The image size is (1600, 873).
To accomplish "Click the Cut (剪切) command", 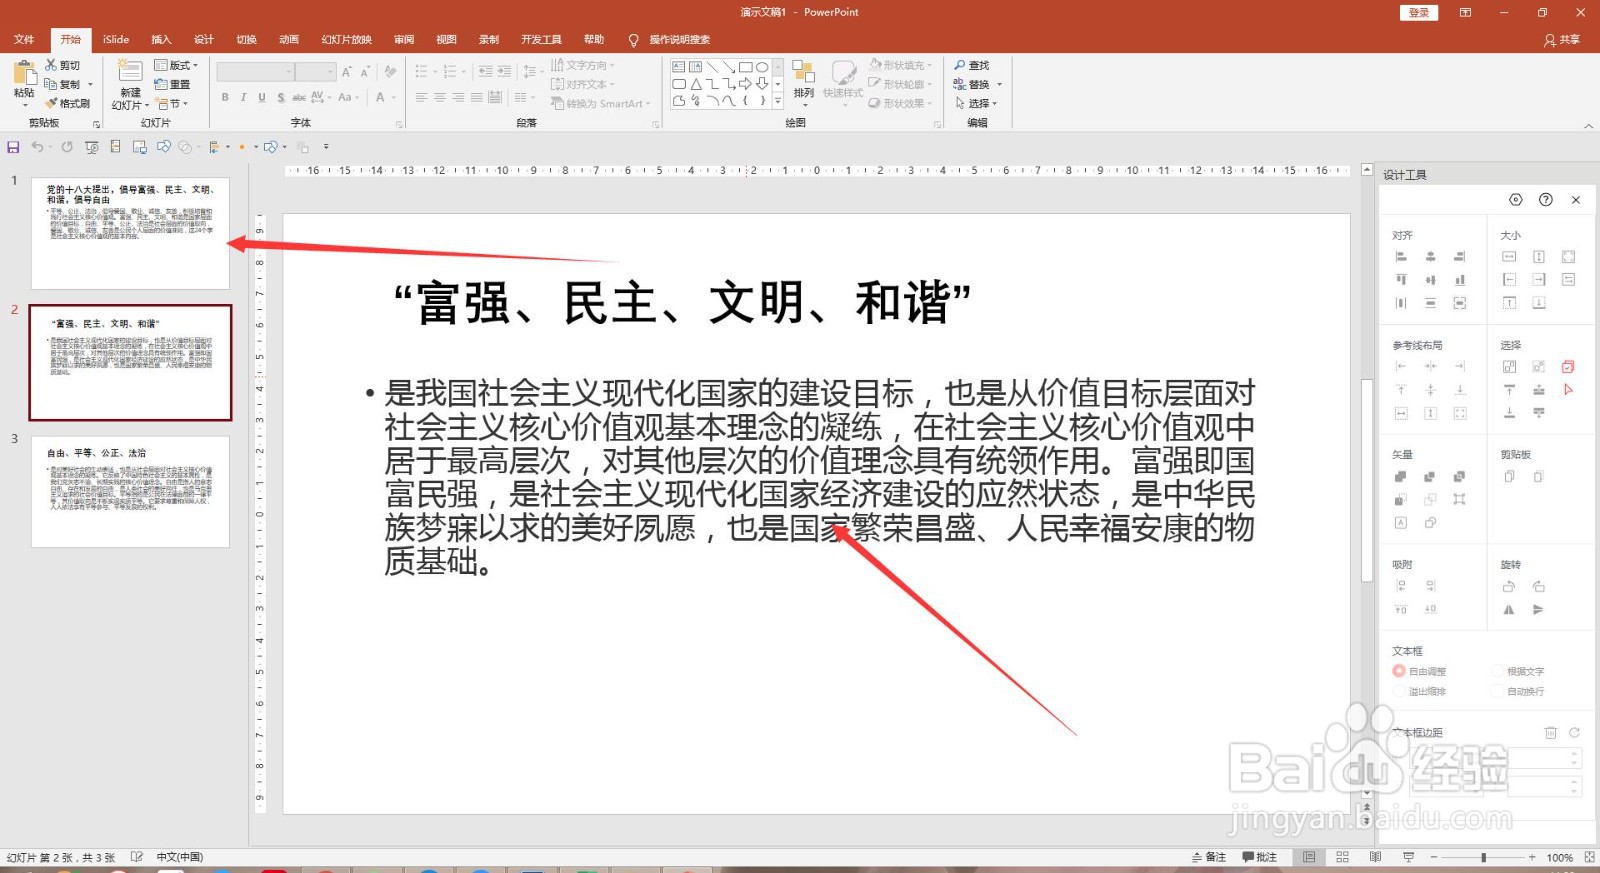I will coord(62,65).
